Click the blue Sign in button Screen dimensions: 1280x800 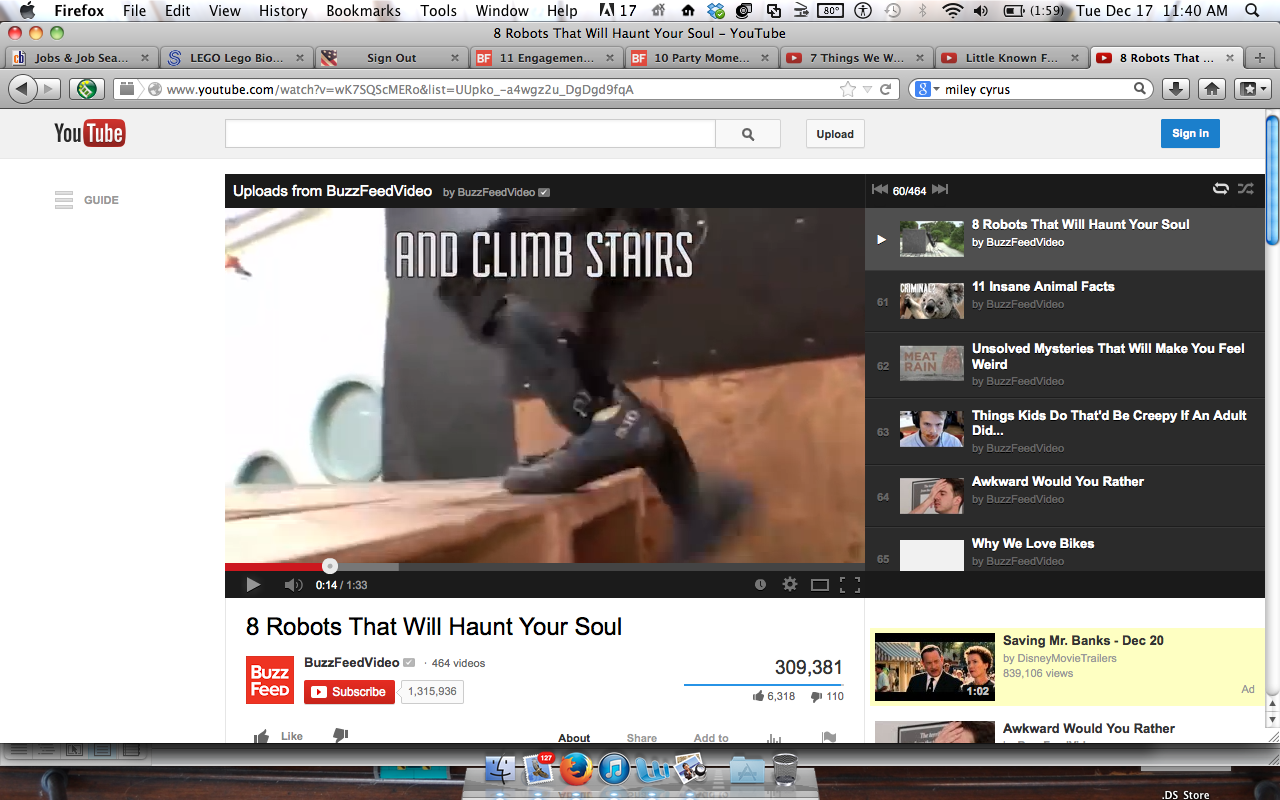(1190, 133)
